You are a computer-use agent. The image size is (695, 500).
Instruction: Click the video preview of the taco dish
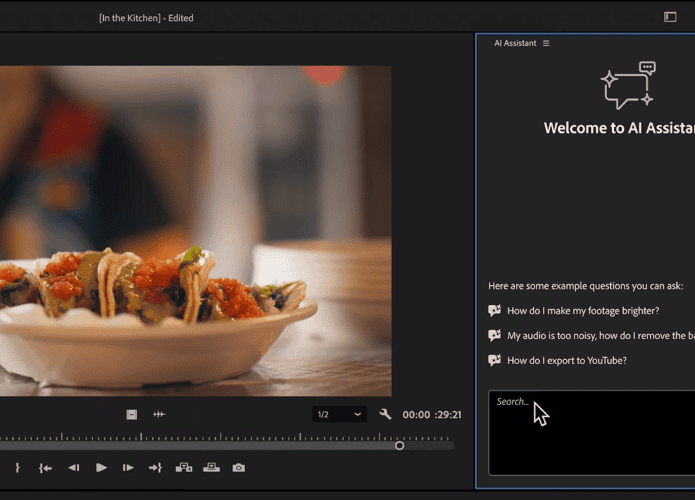click(x=195, y=231)
